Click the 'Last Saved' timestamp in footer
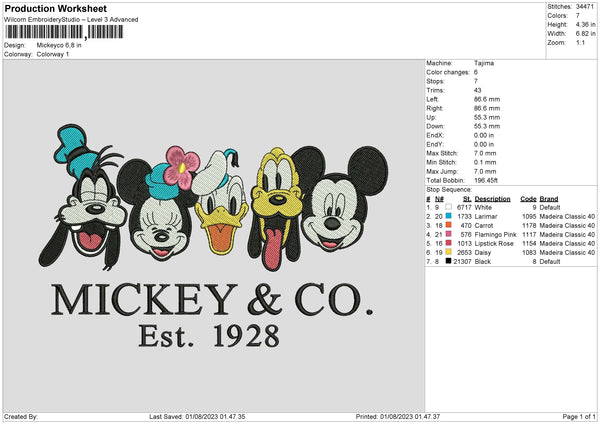Screen dimensions: 600x424 [x=197, y=416]
